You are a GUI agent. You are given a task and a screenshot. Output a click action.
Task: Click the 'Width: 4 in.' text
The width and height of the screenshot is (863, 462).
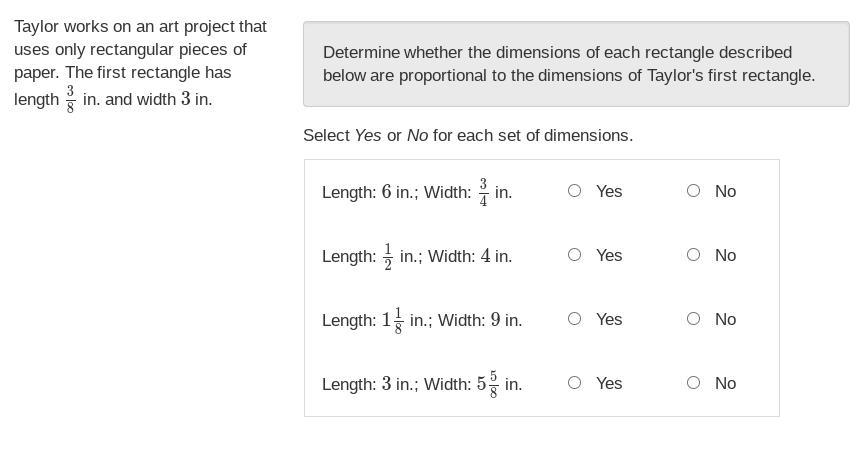click(x=470, y=256)
